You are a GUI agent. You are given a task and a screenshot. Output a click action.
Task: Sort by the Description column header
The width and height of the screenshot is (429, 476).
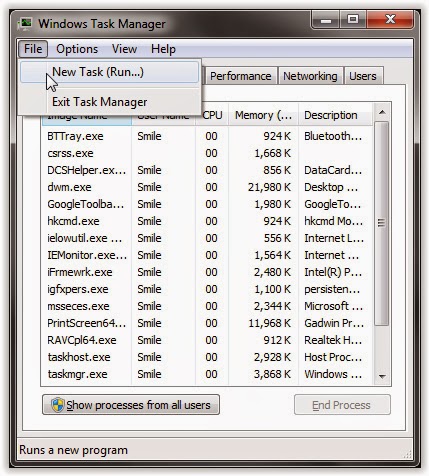coord(335,115)
